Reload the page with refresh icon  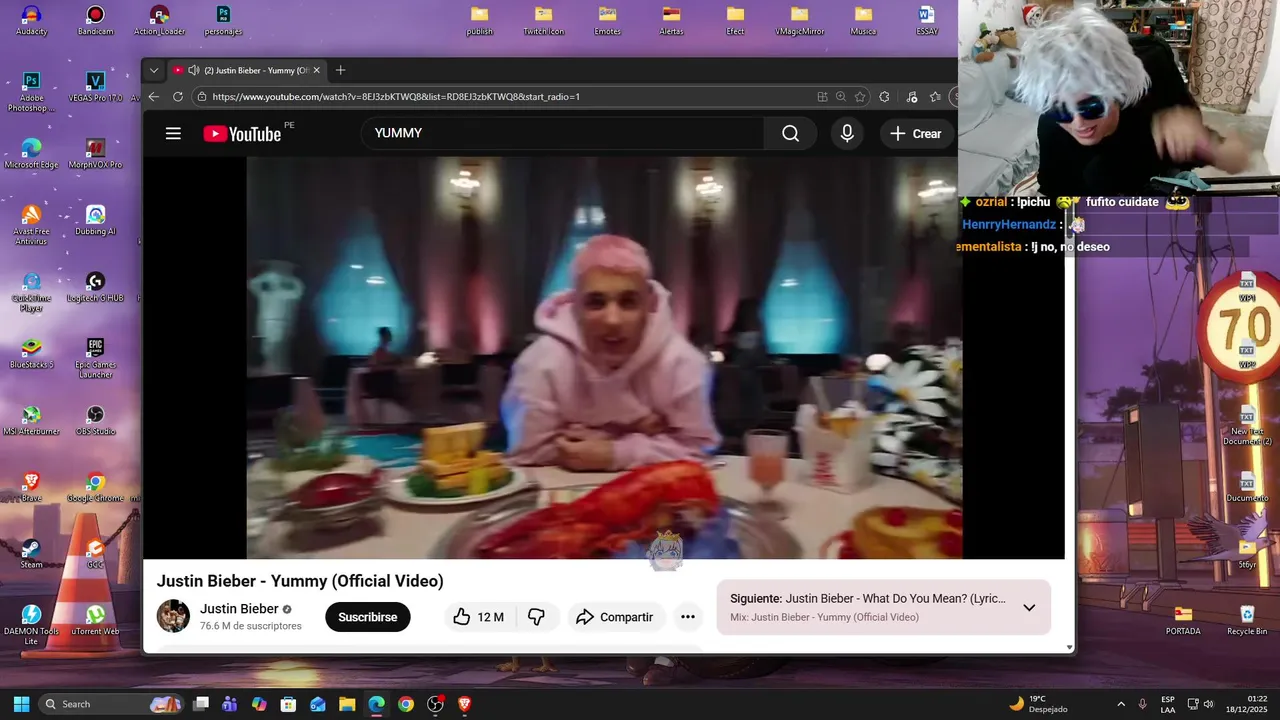point(178,97)
